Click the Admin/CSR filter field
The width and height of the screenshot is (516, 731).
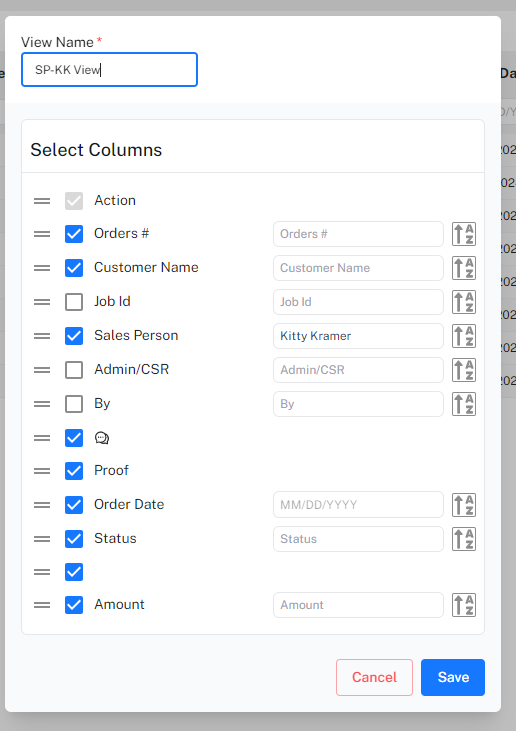coord(358,370)
